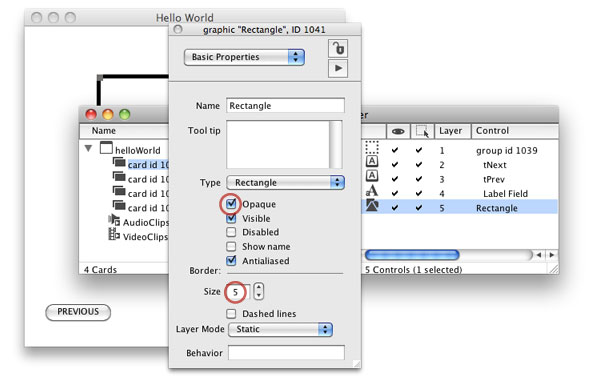Open the Layer Mode dropdown showing Static

[280, 329]
